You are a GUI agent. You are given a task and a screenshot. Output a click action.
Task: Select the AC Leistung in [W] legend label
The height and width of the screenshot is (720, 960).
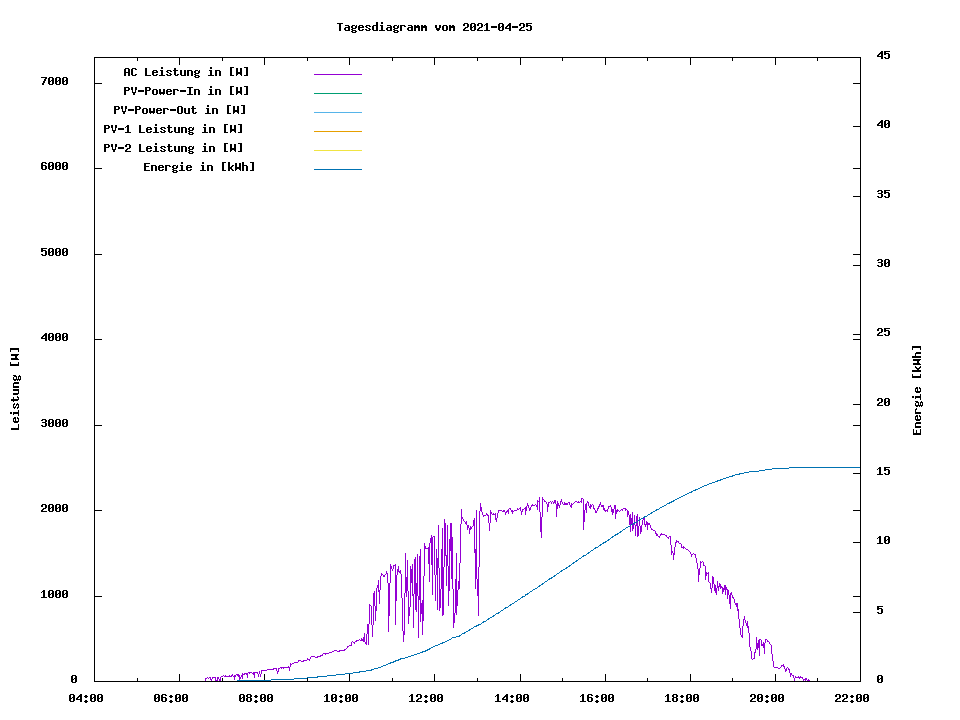click(x=186, y=72)
